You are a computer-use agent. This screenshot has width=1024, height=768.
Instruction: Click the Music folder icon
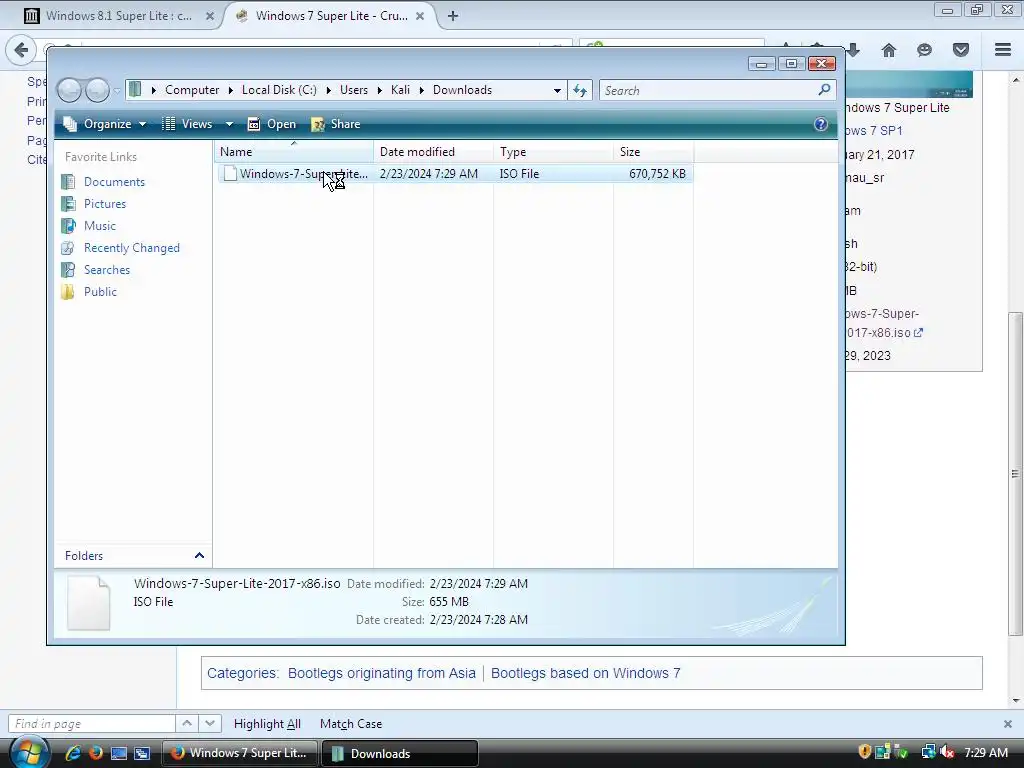click(x=68, y=226)
